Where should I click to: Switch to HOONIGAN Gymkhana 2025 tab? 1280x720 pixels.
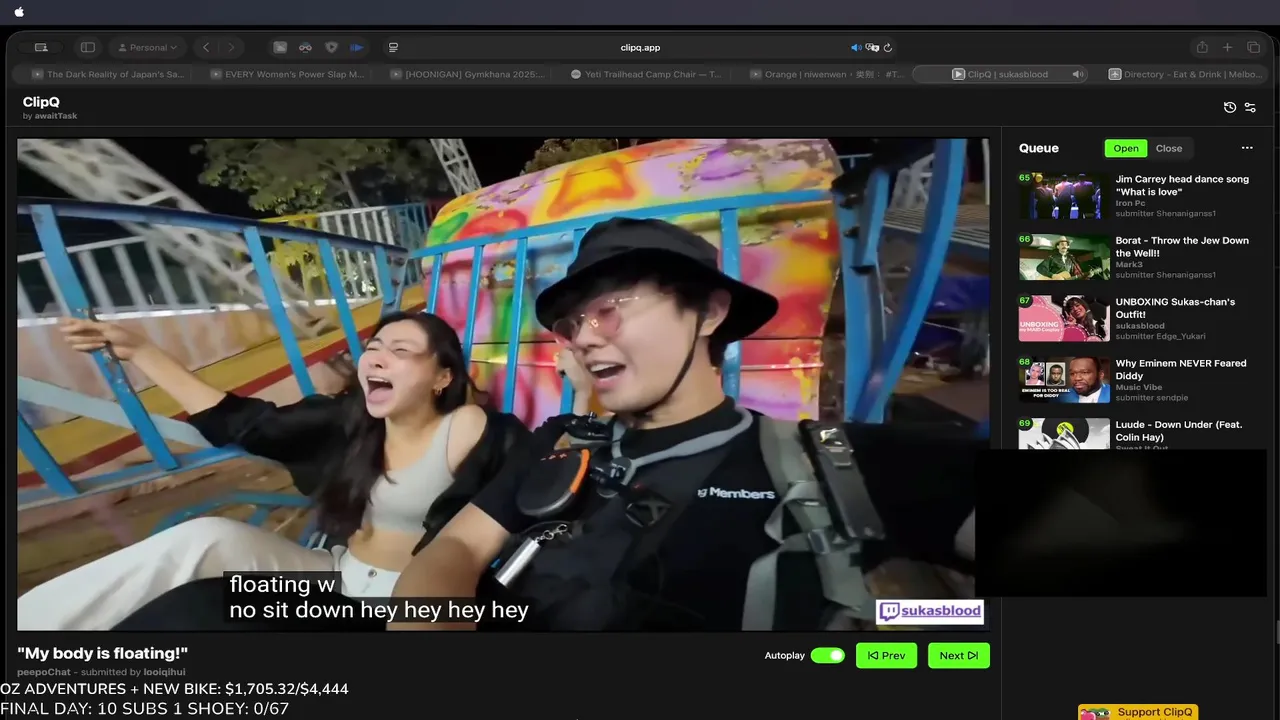pos(468,74)
